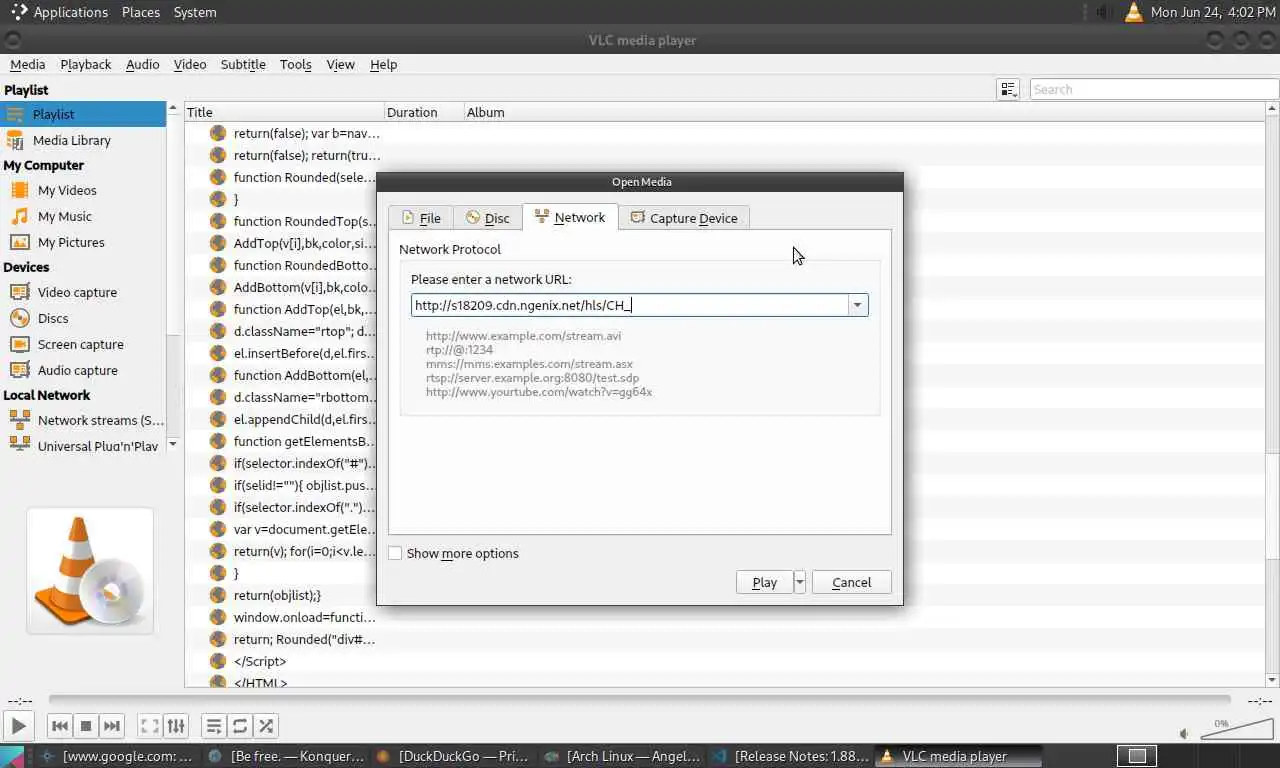Open Media Library in sidebar
1280x768 pixels.
tap(83, 140)
